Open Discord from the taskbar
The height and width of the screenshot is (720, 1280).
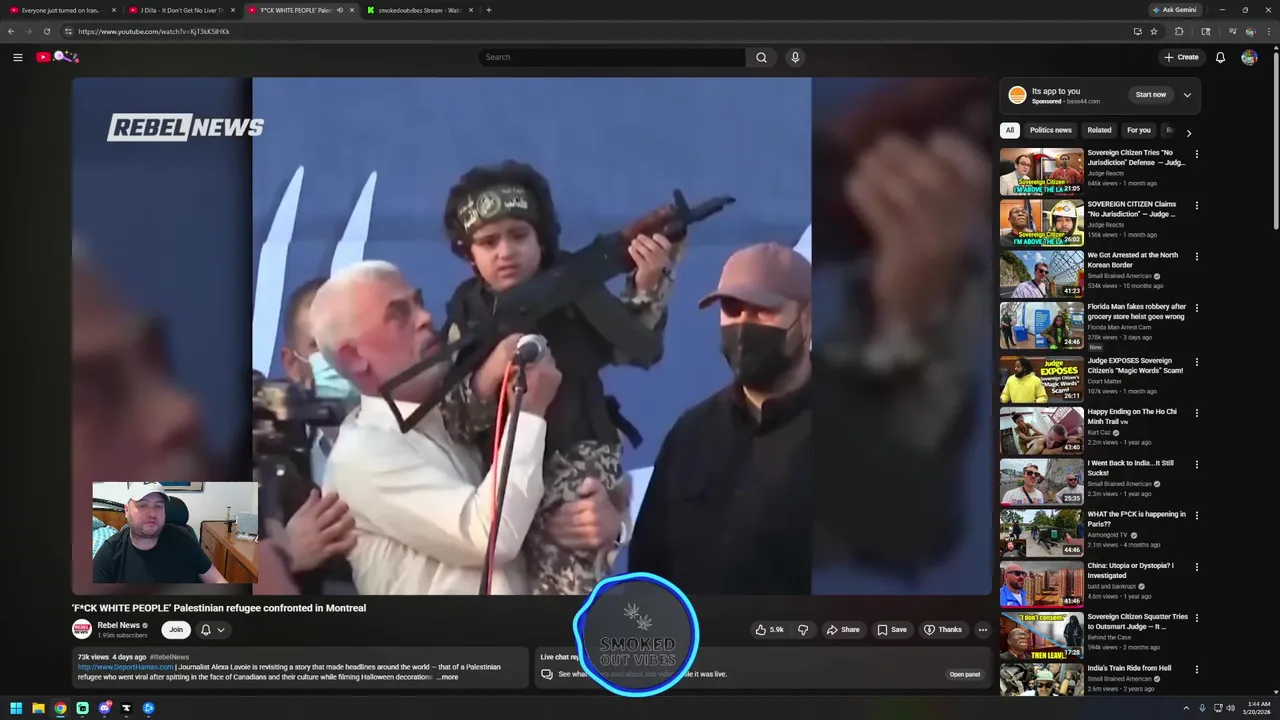104,708
